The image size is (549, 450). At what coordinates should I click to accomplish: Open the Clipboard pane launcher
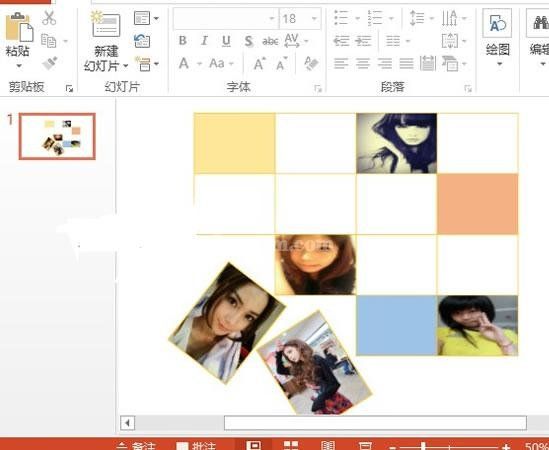click(69, 89)
